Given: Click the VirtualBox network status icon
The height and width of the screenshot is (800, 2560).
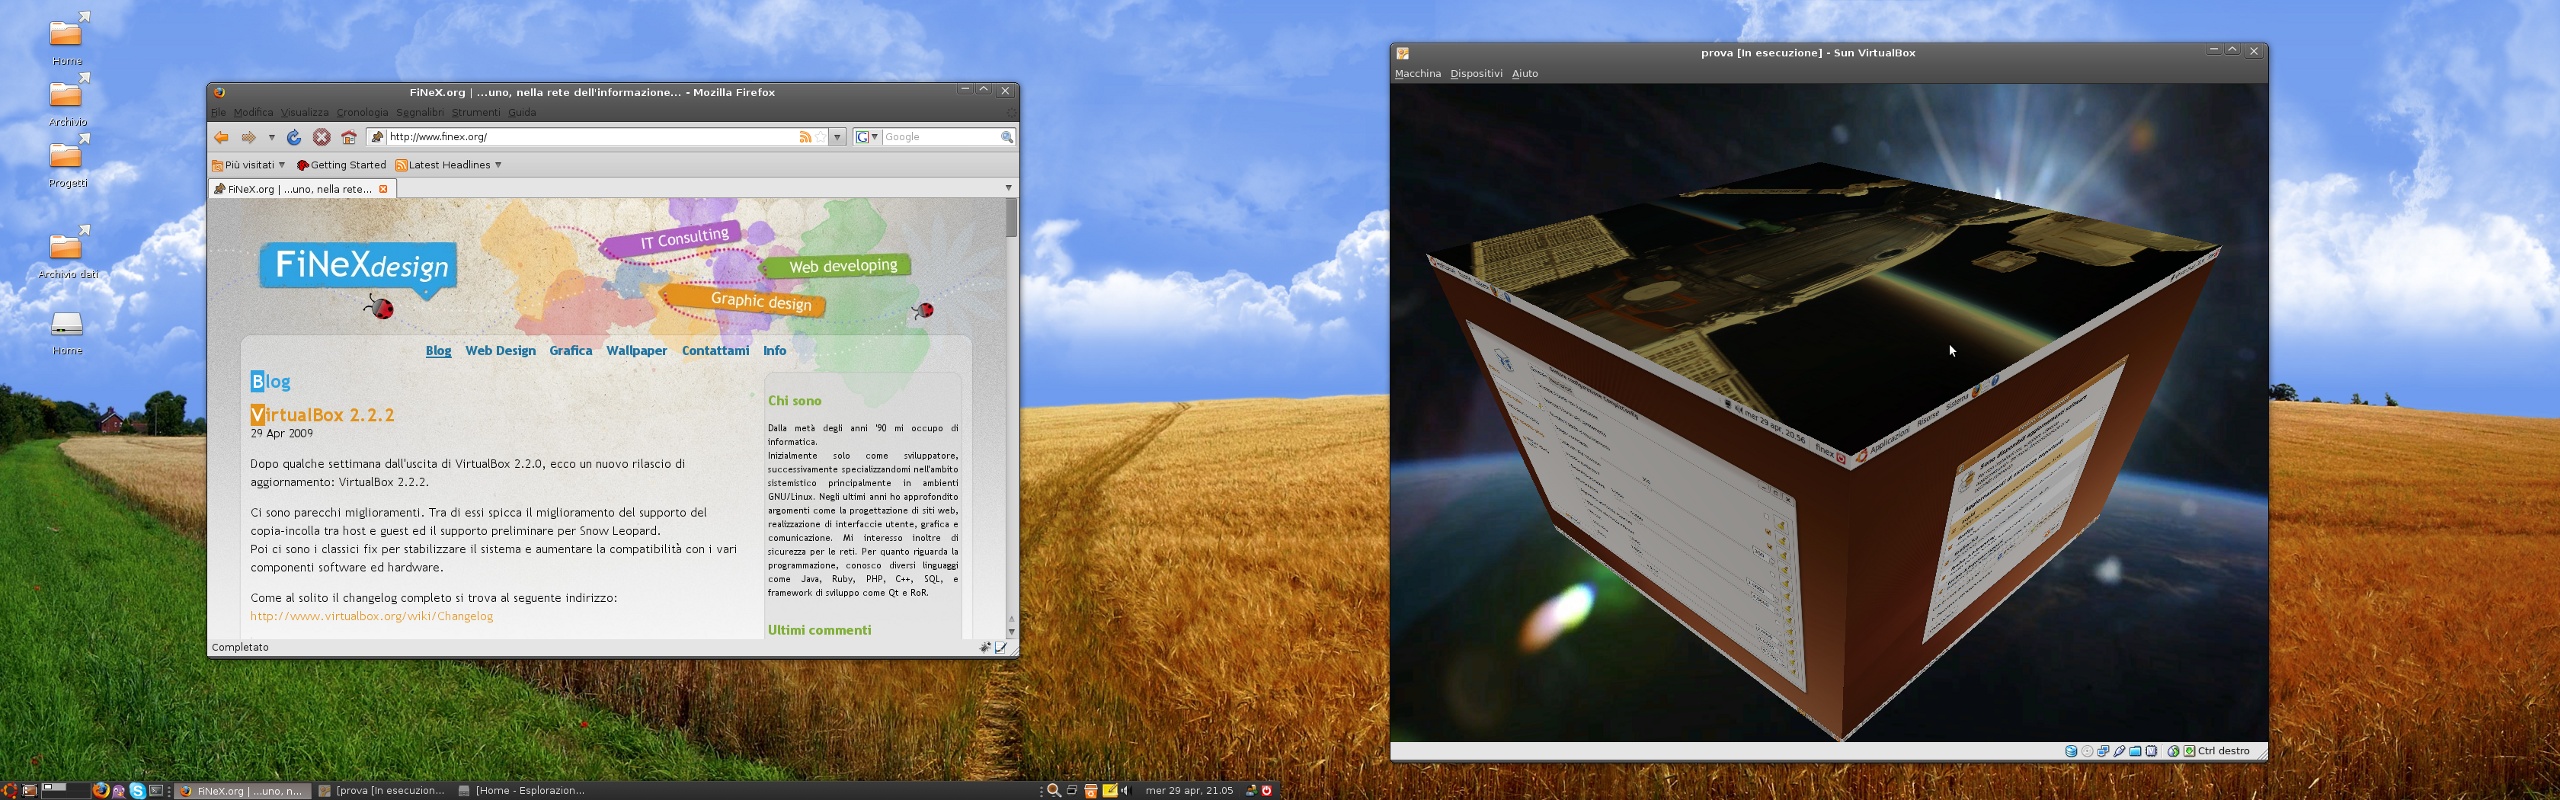Looking at the screenshot, I should point(2103,751).
